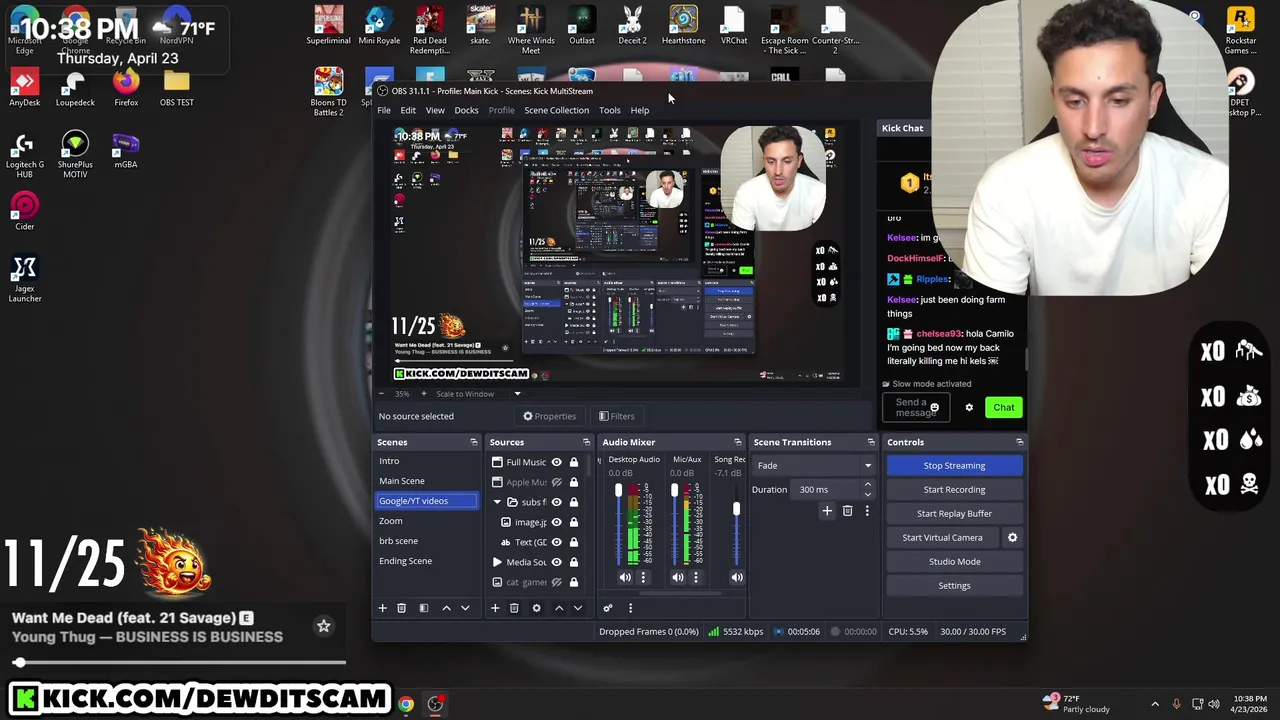Viewport: 1280px width, 720px height.
Task: Open the Edit menu
Action: click(x=408, y=110)
